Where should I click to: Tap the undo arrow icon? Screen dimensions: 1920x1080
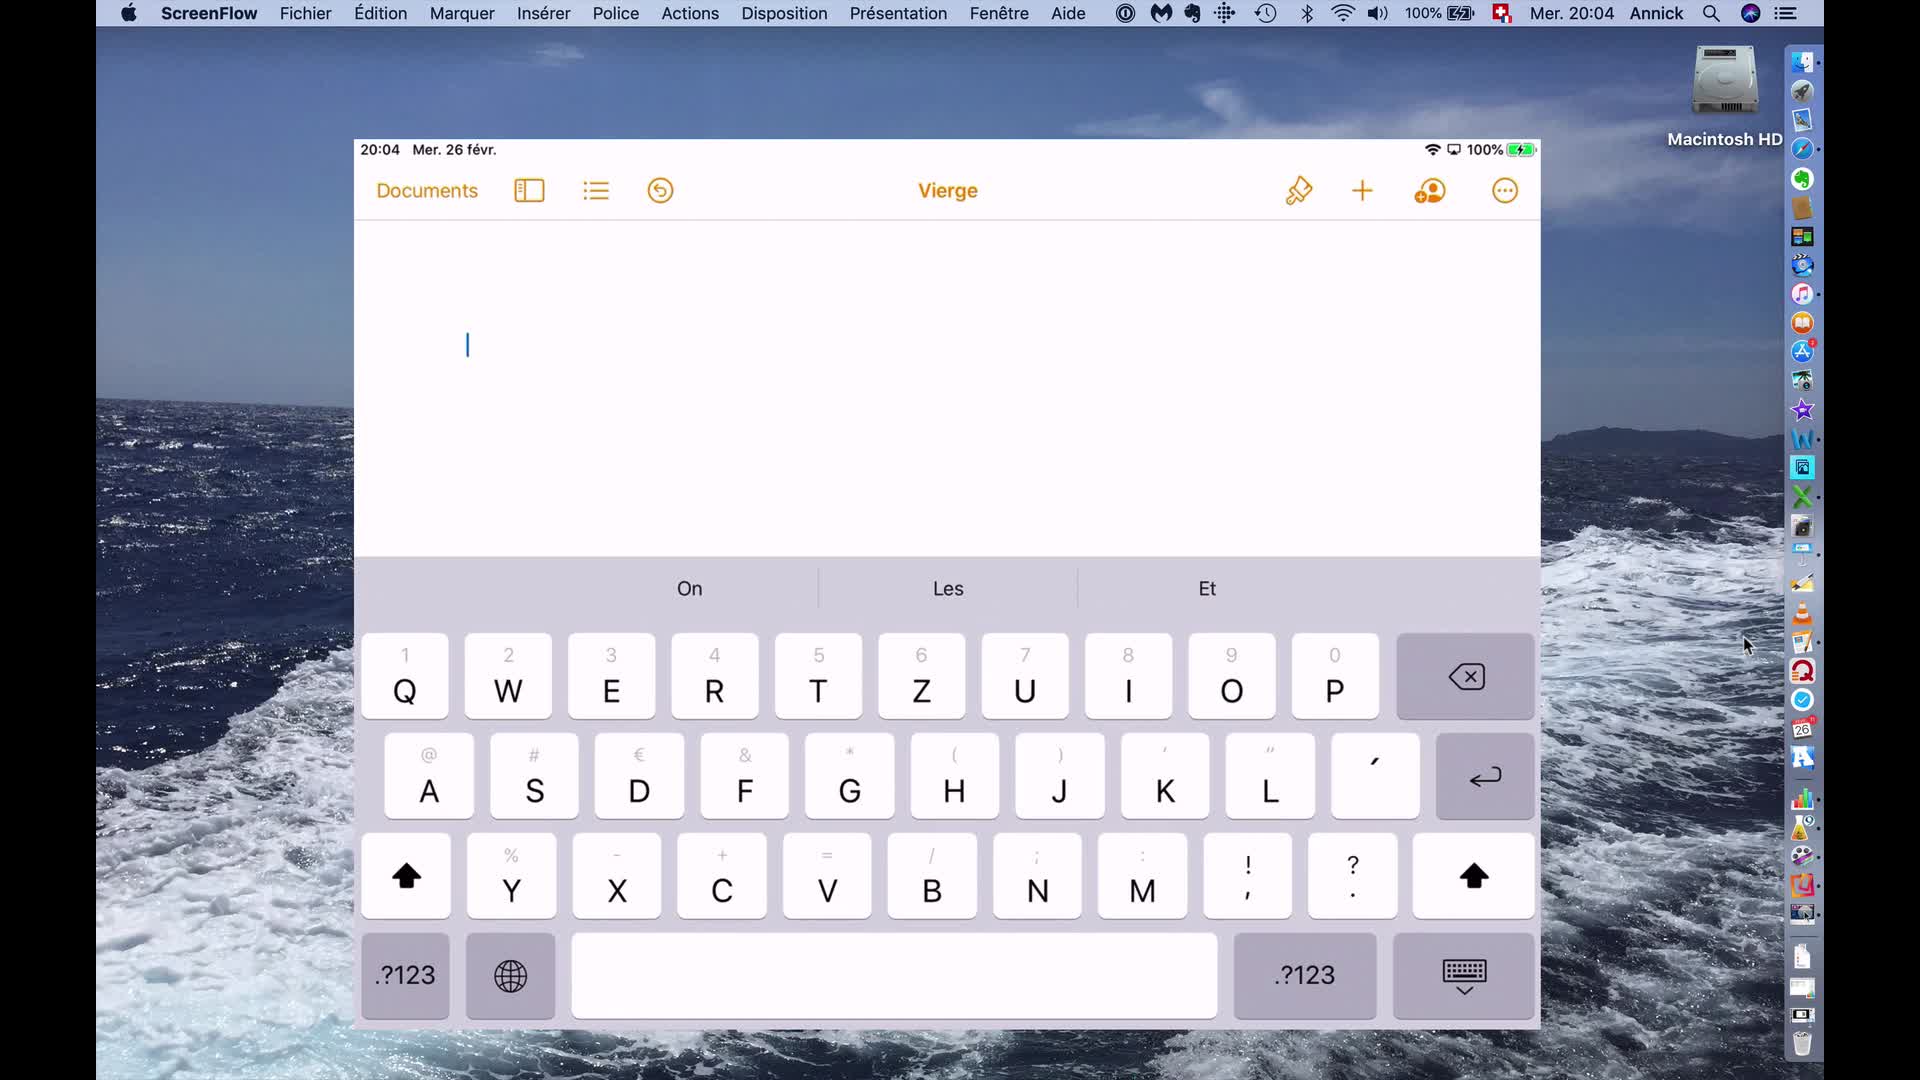tap(660, 191)
